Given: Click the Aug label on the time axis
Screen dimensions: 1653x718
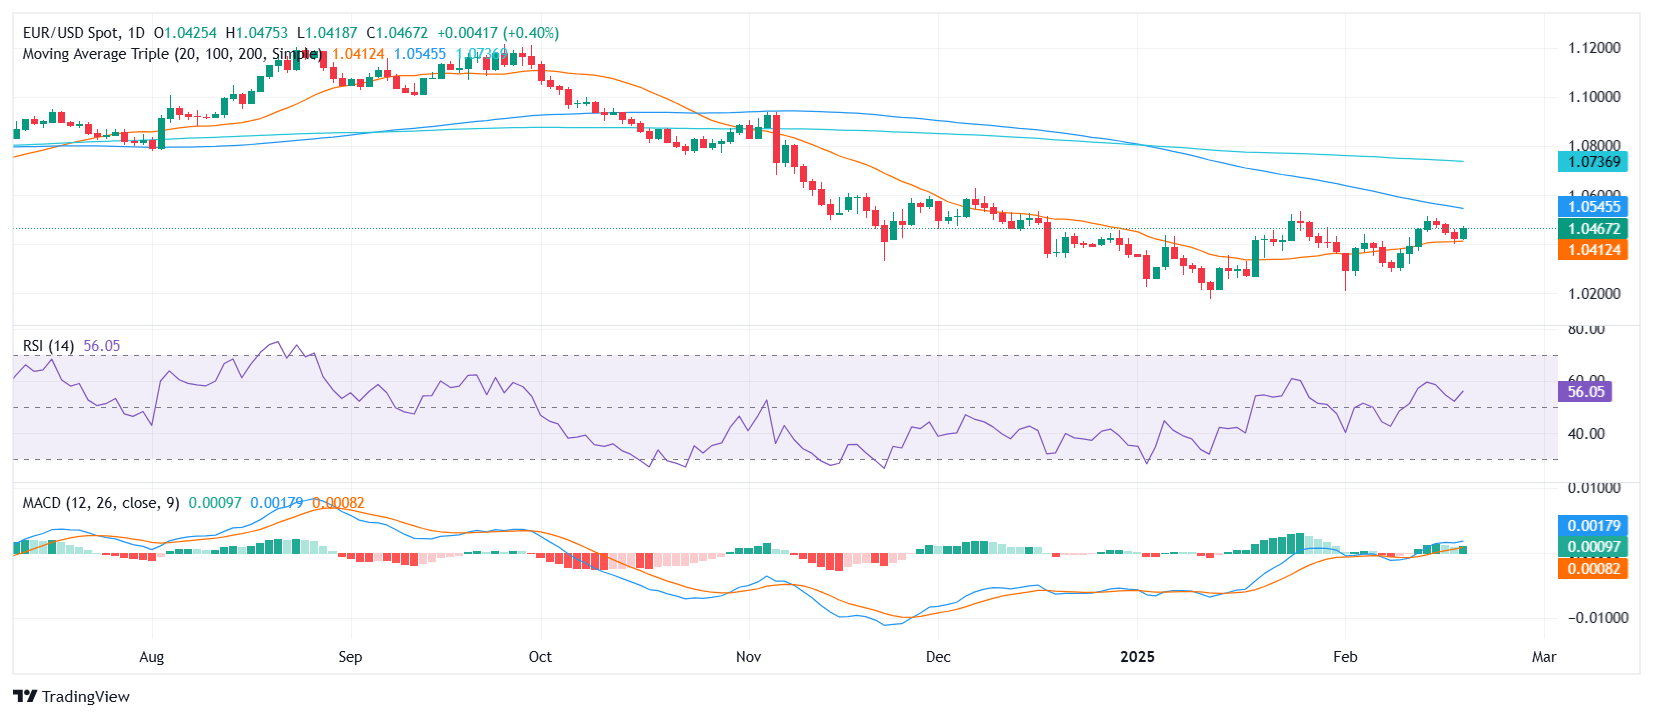Looking at the screenshot, I should coord(152,657).
